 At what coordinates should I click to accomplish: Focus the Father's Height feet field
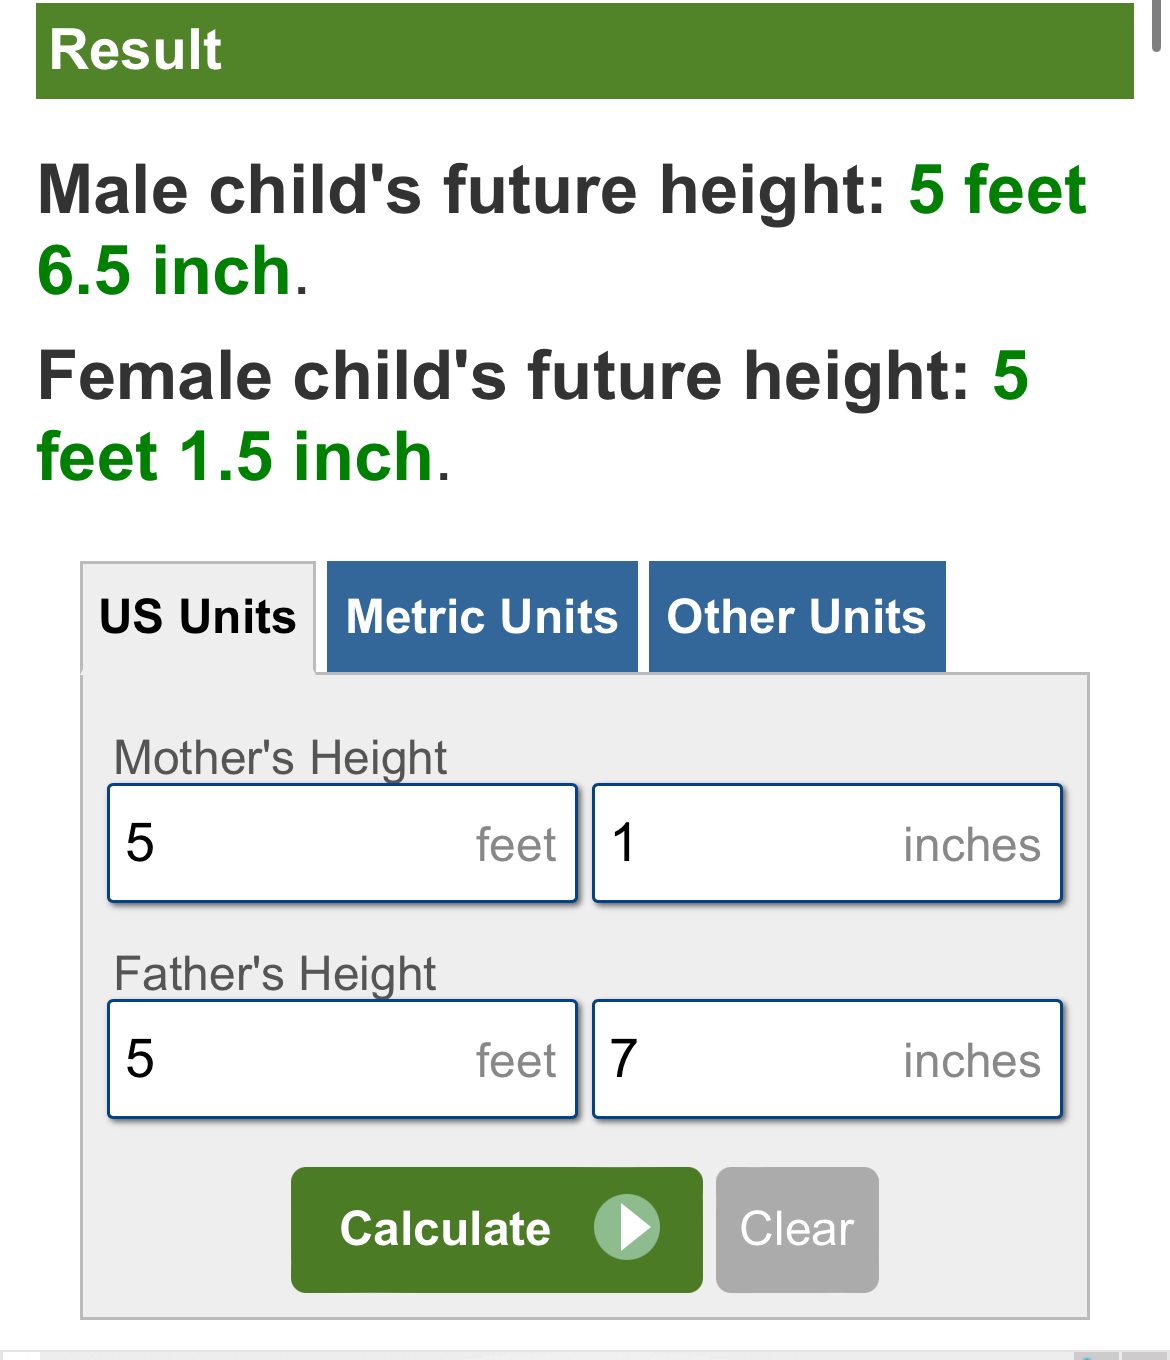[x=343, y=1059]
